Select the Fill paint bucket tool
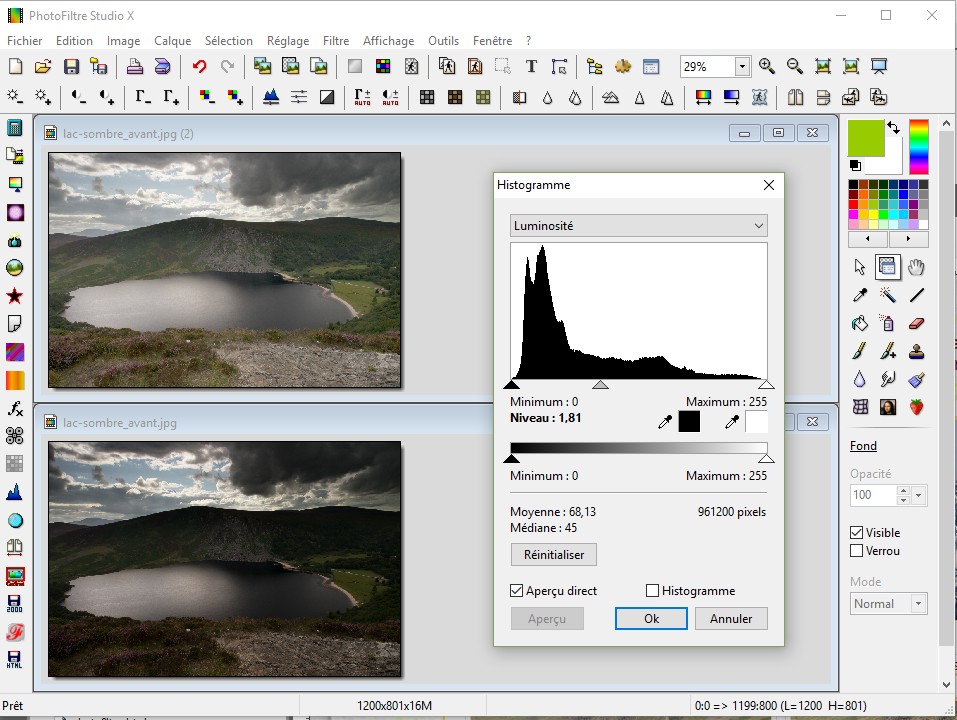This screenshot has height=720, width=957. pos(860,323)
